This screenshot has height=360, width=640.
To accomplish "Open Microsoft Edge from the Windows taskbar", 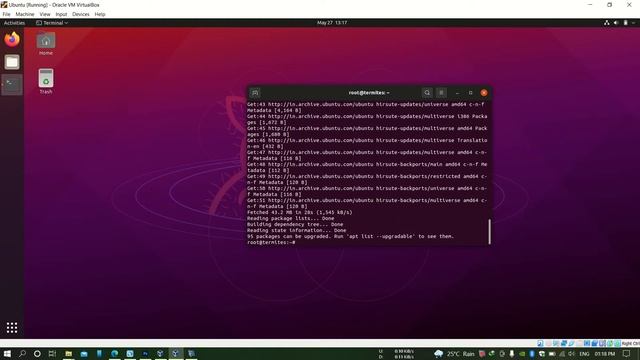I will (x=115, y=353).
